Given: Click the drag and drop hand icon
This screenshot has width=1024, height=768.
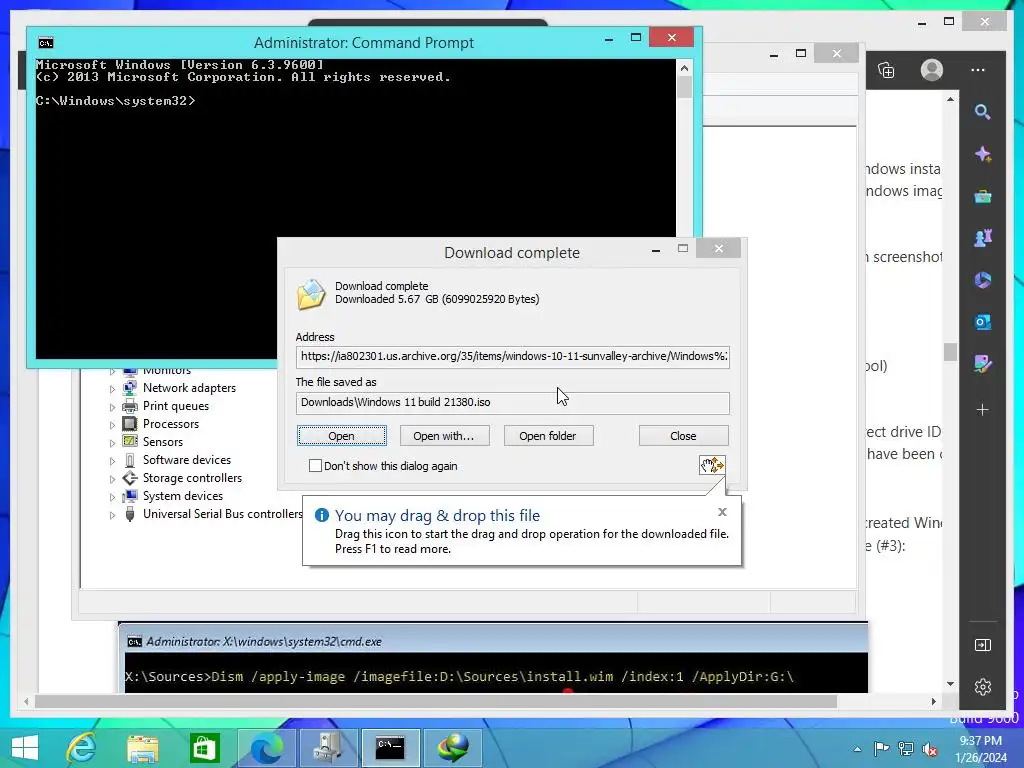Looking at the screenshot, I should [x=712, y=465].
